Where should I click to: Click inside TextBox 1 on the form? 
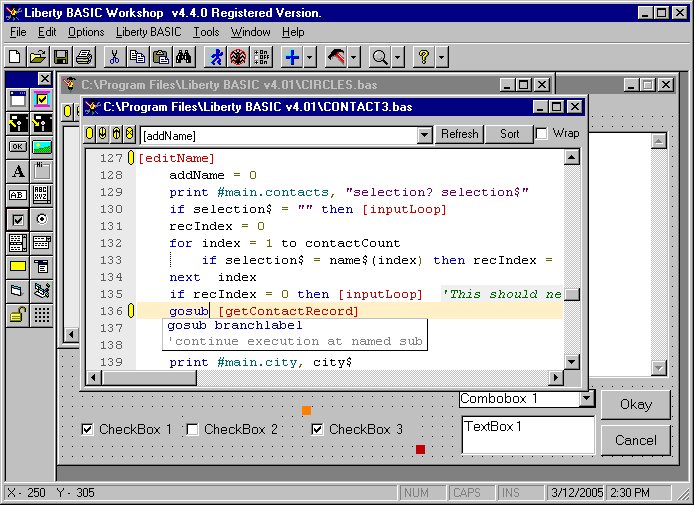[x=528, y=435]
